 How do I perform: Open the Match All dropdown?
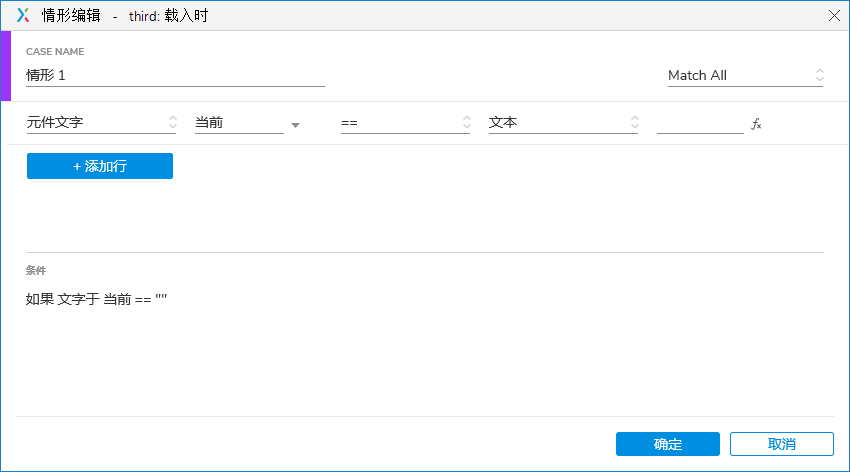(745, 75)
